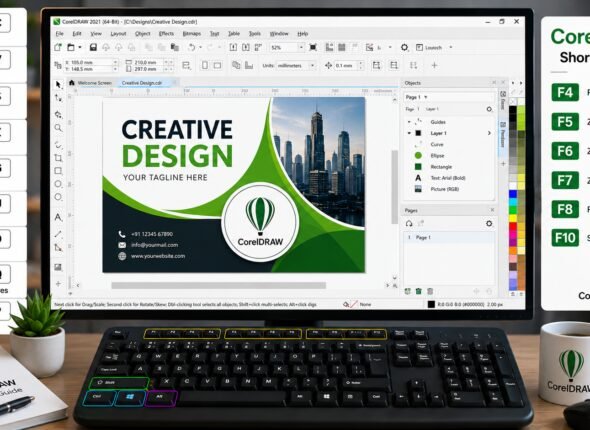Click the page width 210.0 mm field
Viewport: 590px width, 430px height.
[148, 62]
